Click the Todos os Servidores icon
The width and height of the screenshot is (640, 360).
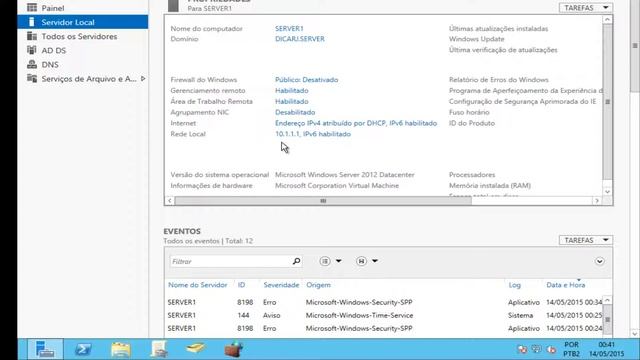pyautogui.click(x=32, y=36)
